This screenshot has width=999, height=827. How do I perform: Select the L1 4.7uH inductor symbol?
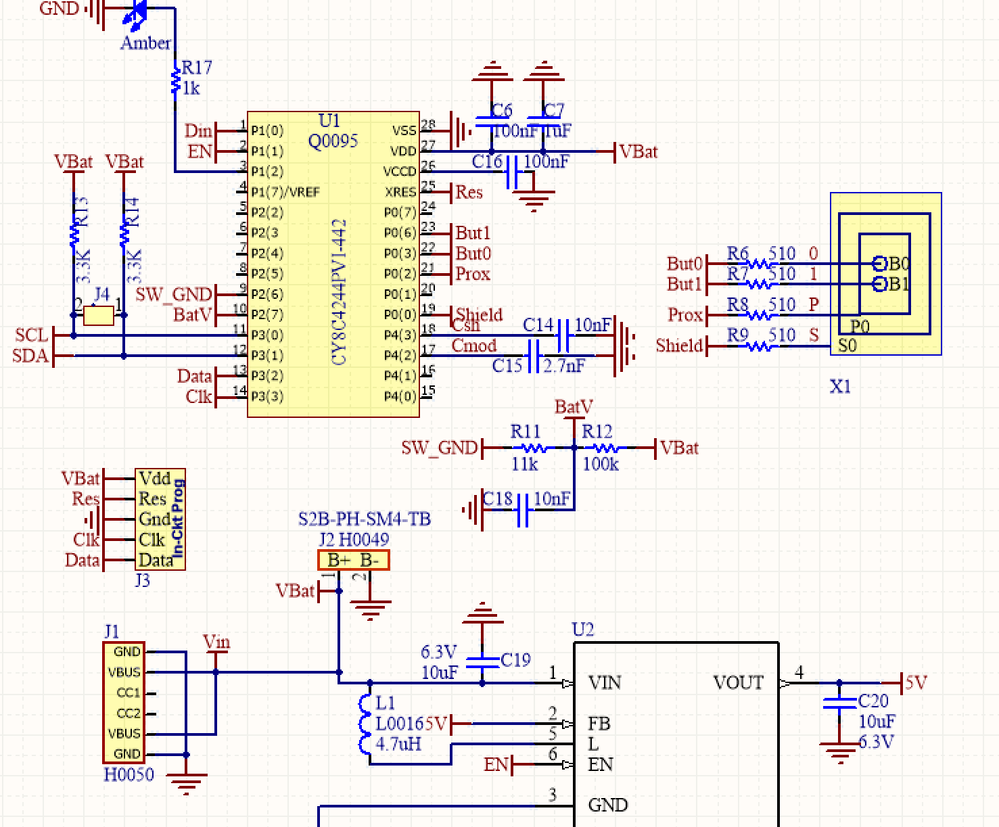point(365,724)
